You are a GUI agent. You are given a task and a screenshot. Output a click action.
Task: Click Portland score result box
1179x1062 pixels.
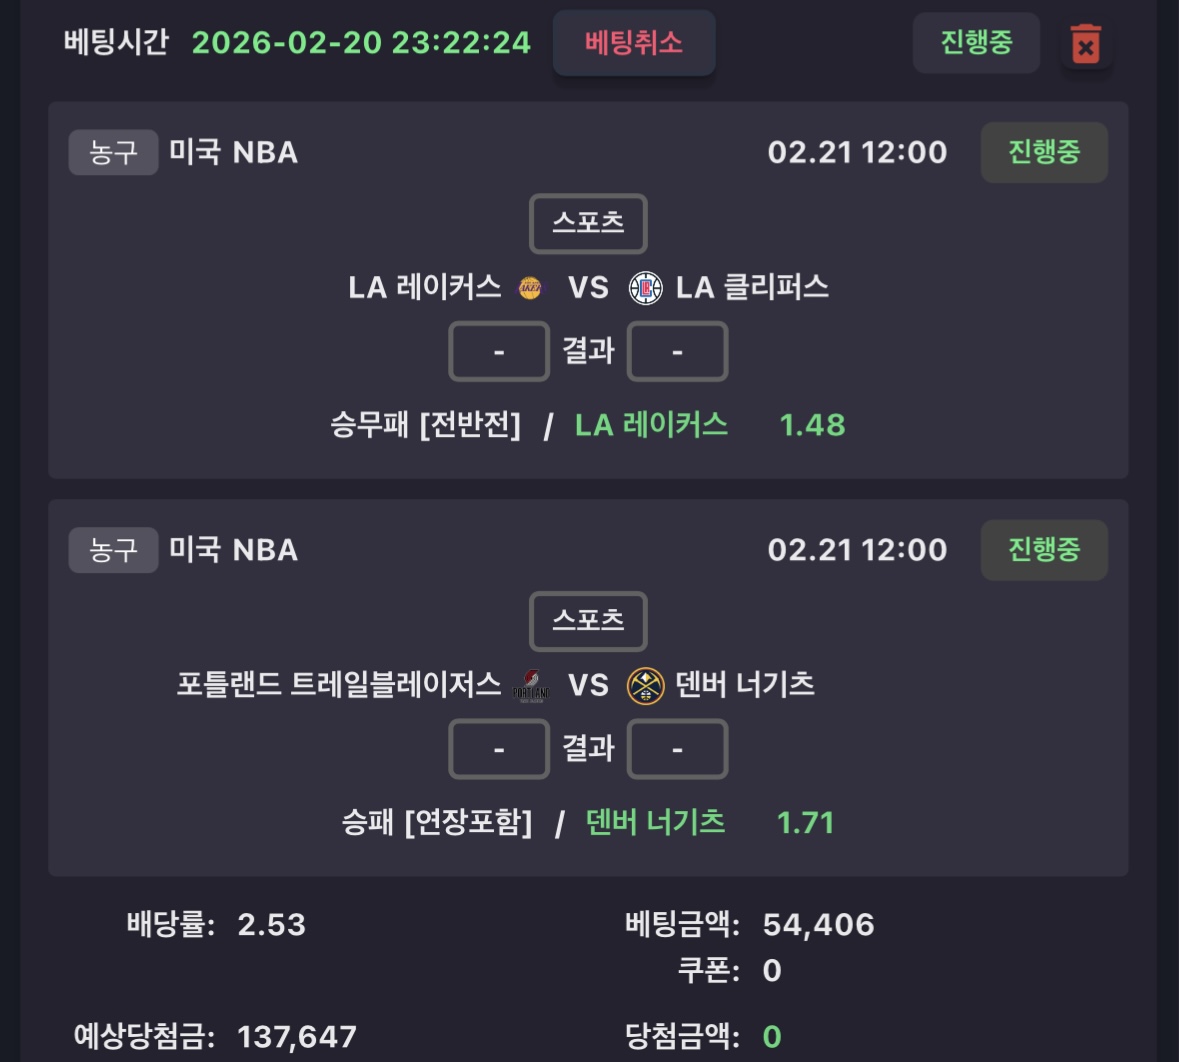(499, 749)
